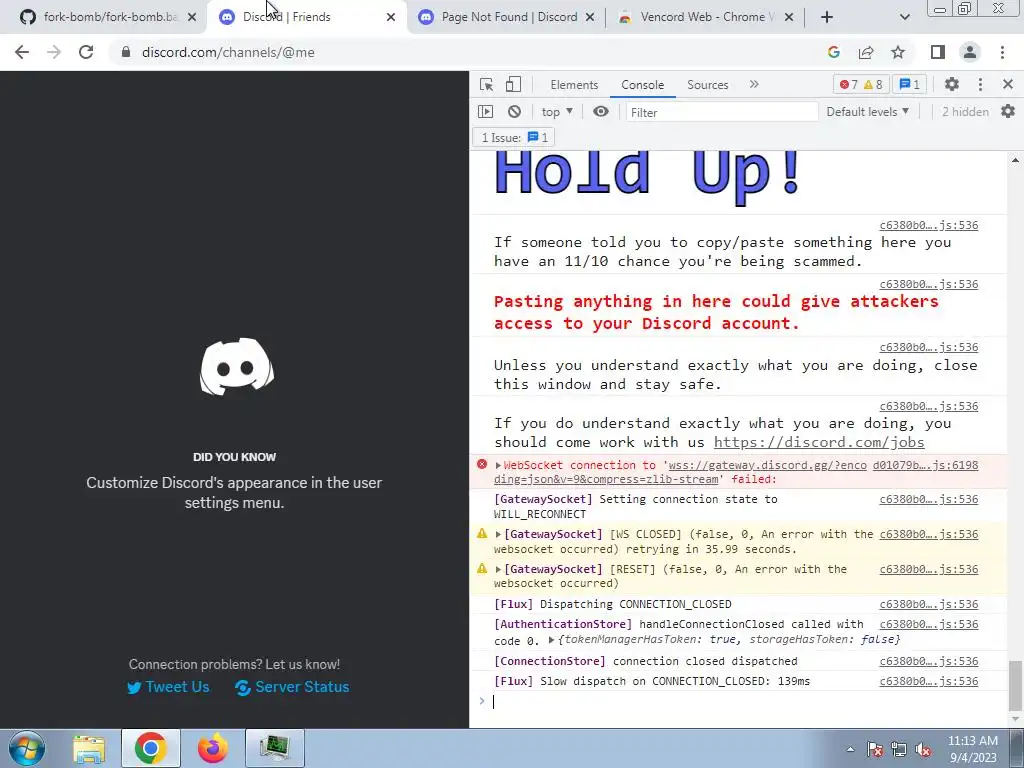Screen dimensions: 1024x768
Task: Toggle the device toolbar icon in DevTools
Action: pos(513,84)
